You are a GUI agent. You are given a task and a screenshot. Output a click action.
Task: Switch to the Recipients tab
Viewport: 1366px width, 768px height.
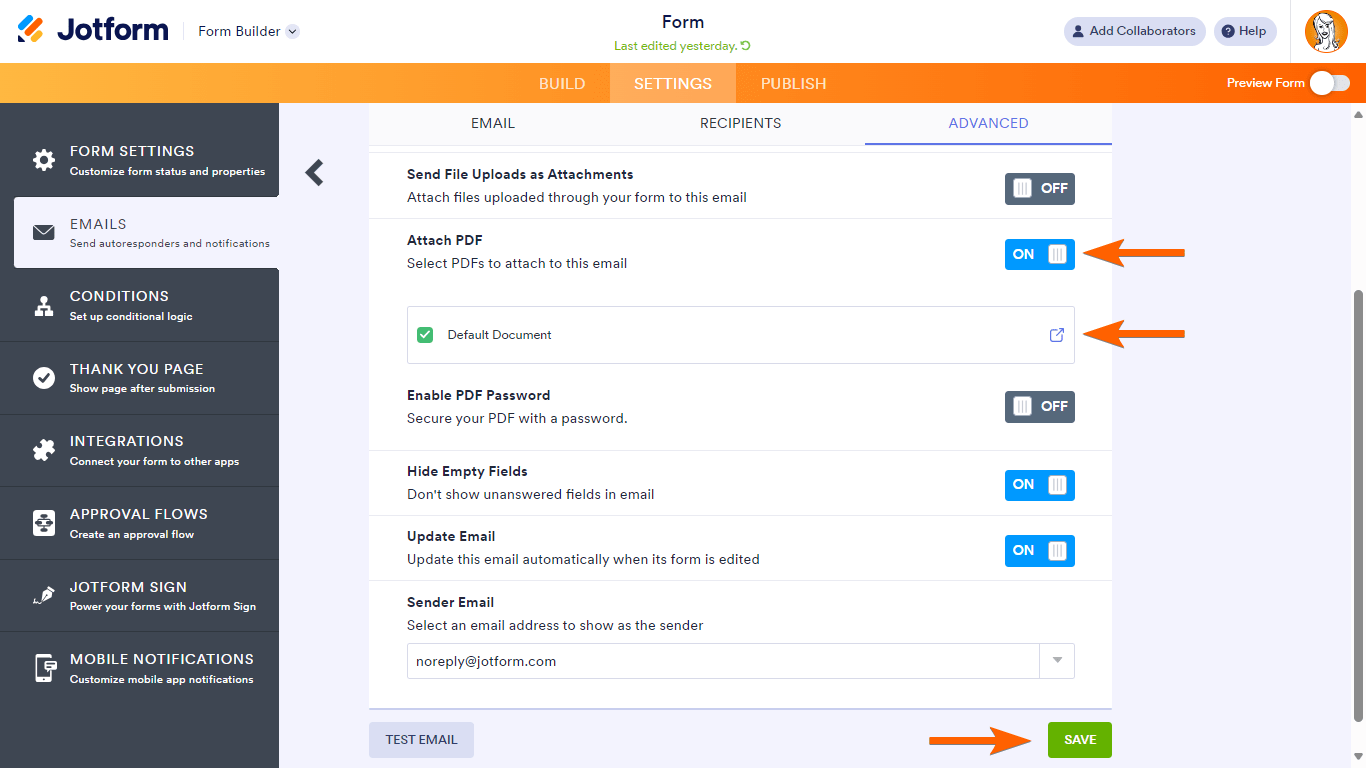pyautogui.click(x=740, y=123)
